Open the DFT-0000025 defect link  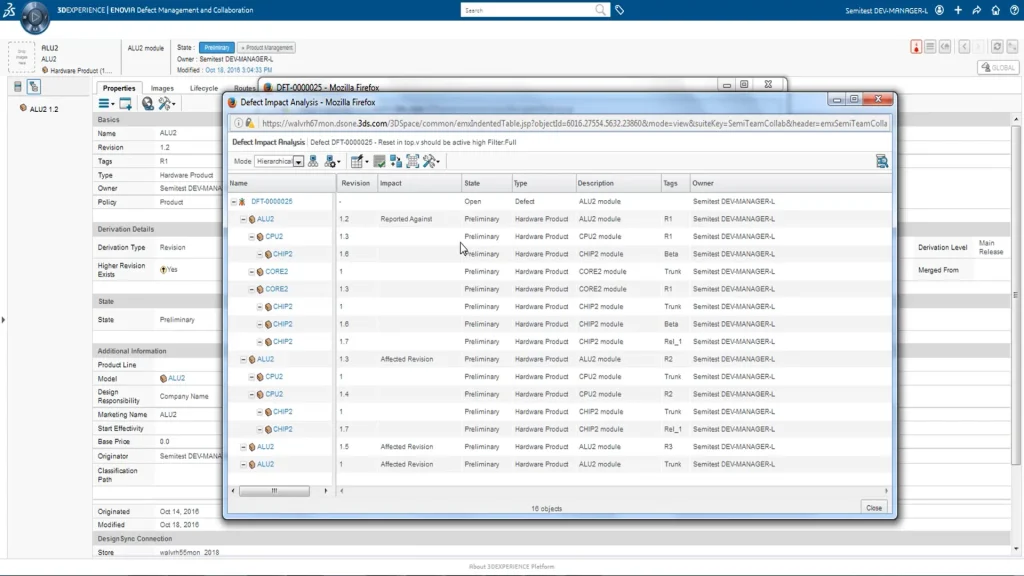[271, 202]
